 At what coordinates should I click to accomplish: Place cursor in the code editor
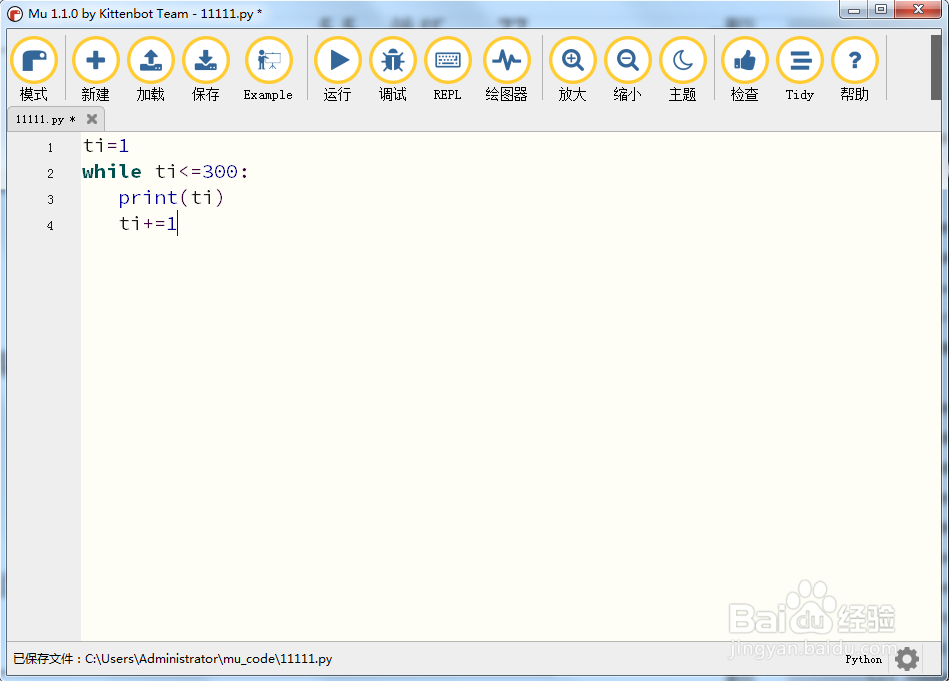click(x=300, y=300)
